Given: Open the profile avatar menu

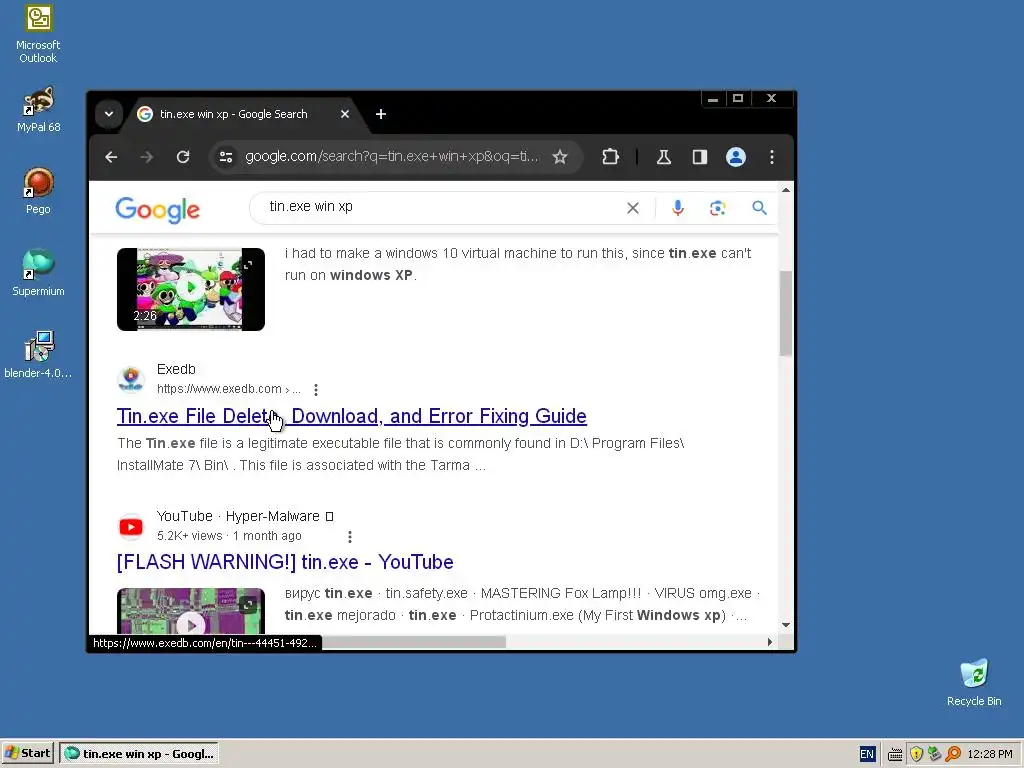Looking at the screenshot, I should [x=736, y=157].
